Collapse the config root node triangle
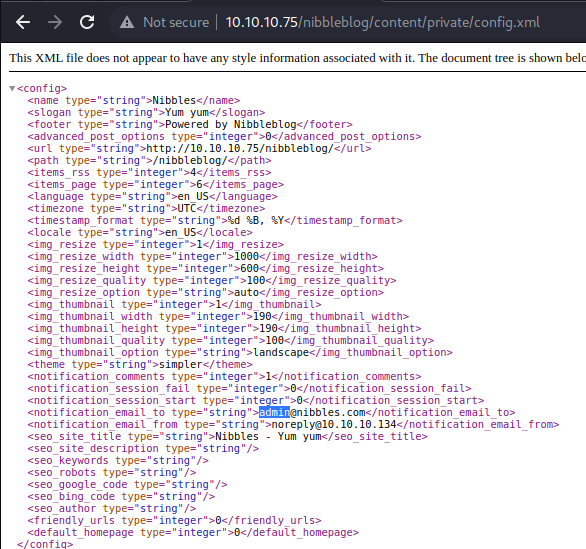Screen dimensions: 586x549 (x=12, y=89)
